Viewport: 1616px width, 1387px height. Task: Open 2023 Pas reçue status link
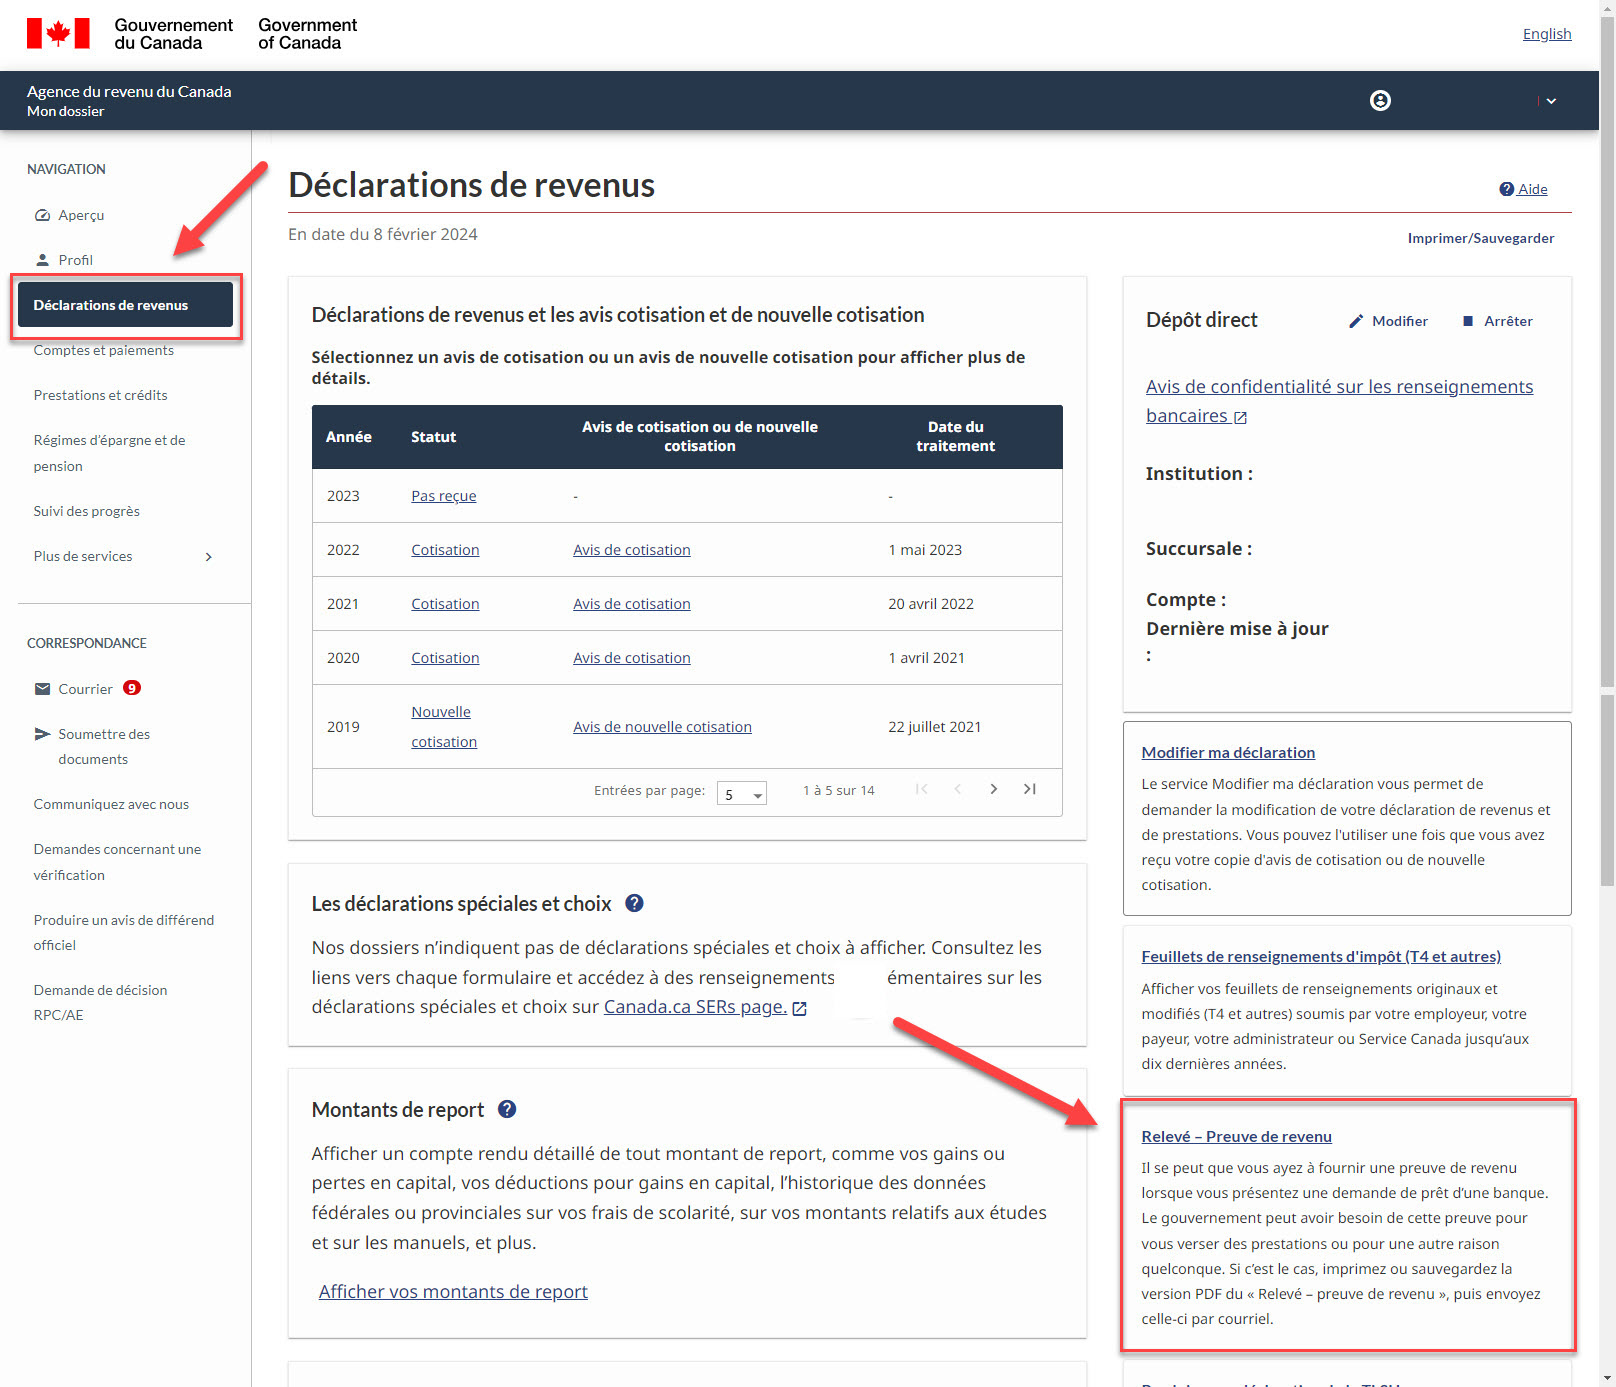click(443, 496)
